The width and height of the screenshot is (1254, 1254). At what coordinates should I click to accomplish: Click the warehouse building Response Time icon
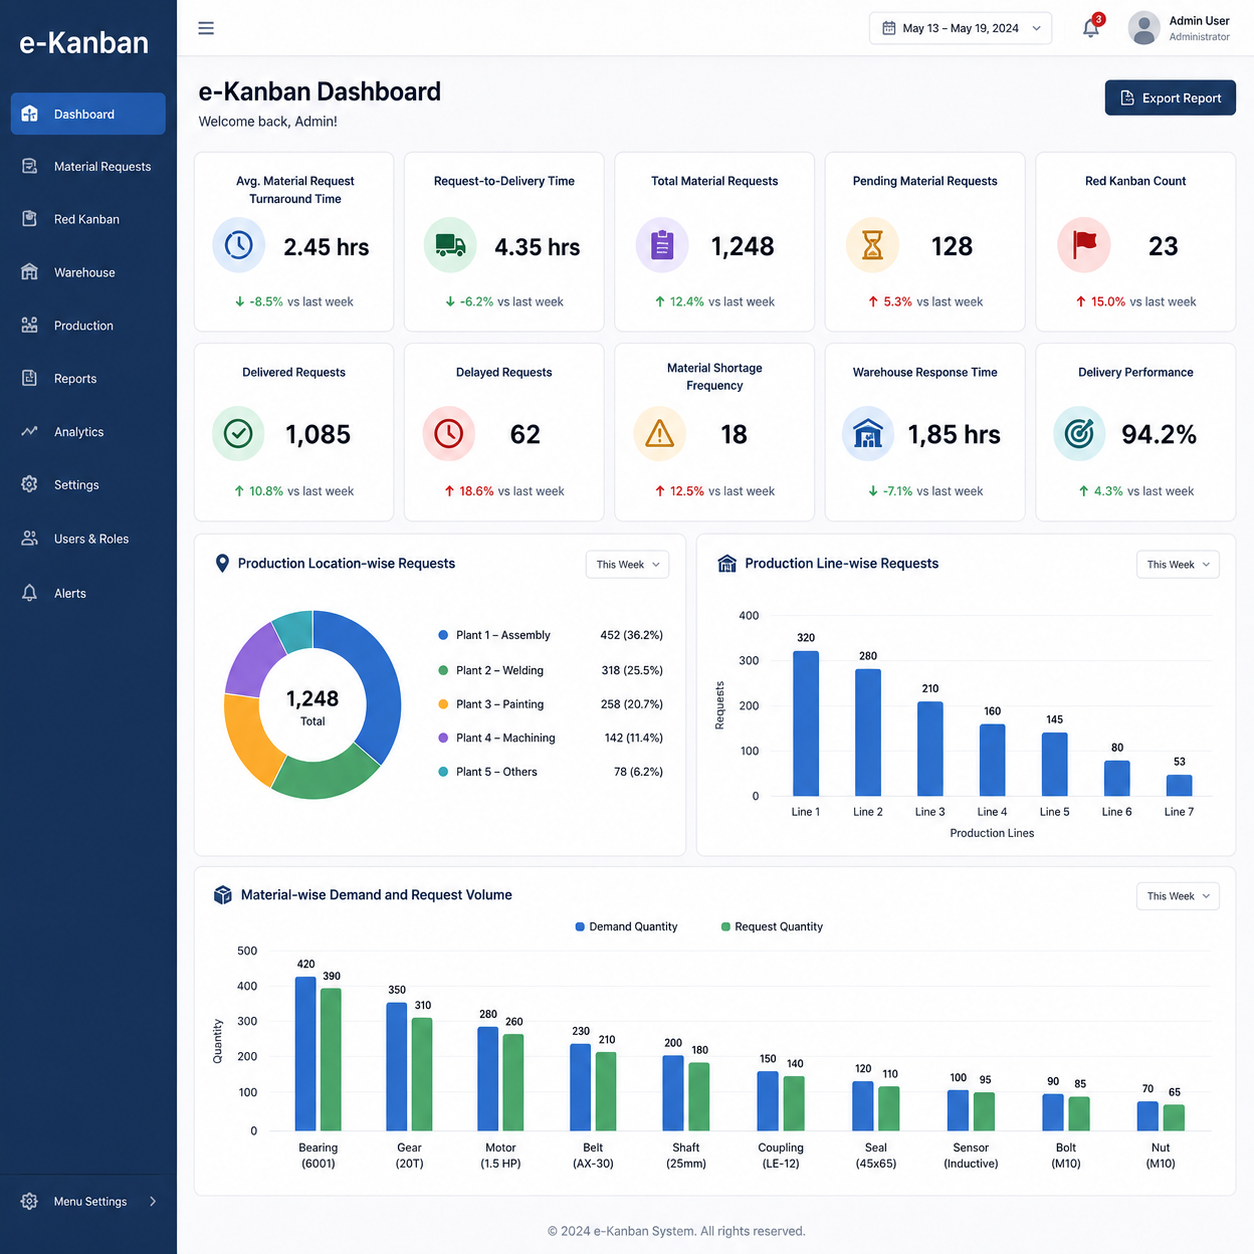[x=868, y=433]
